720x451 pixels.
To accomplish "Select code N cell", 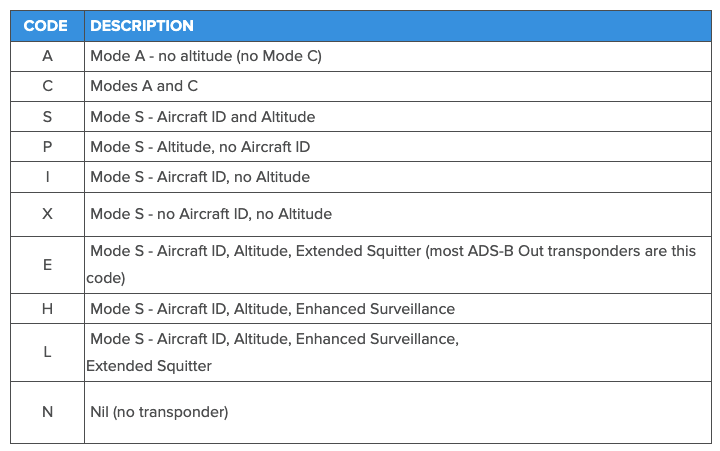I will tap(47, 411).
